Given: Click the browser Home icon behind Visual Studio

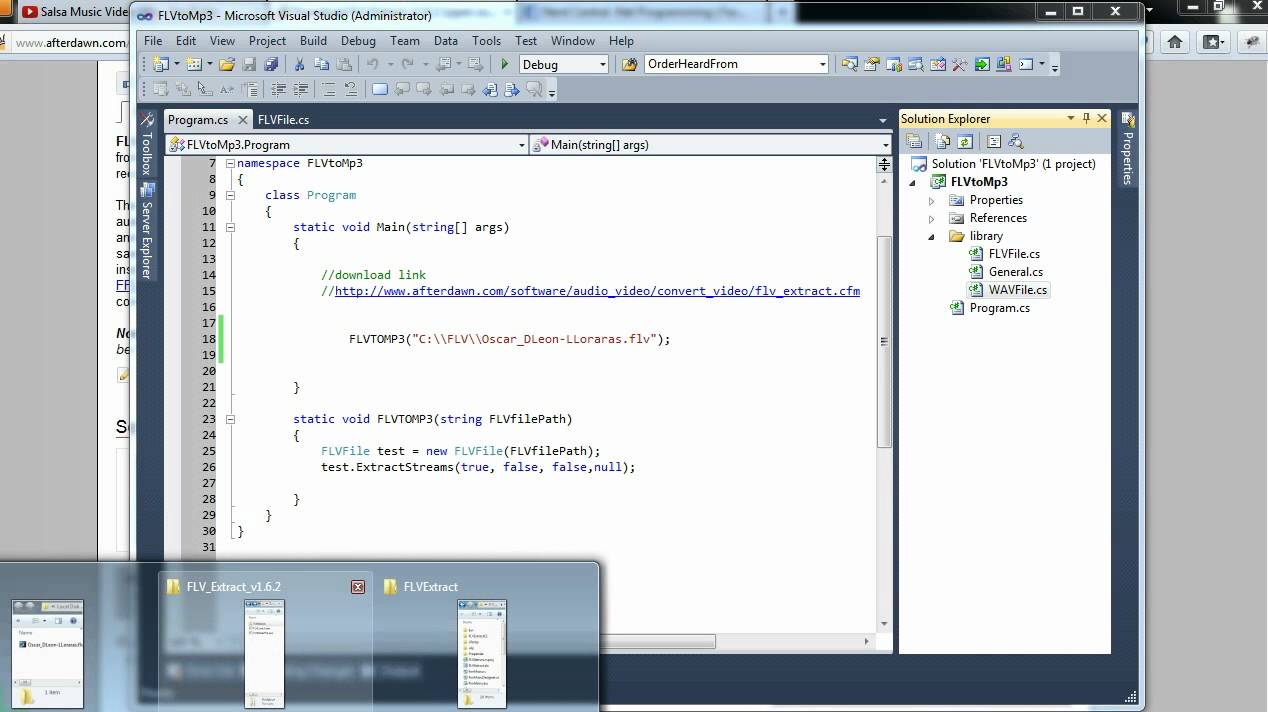Looking at the screenshot, I should [x=1175, y=42].
